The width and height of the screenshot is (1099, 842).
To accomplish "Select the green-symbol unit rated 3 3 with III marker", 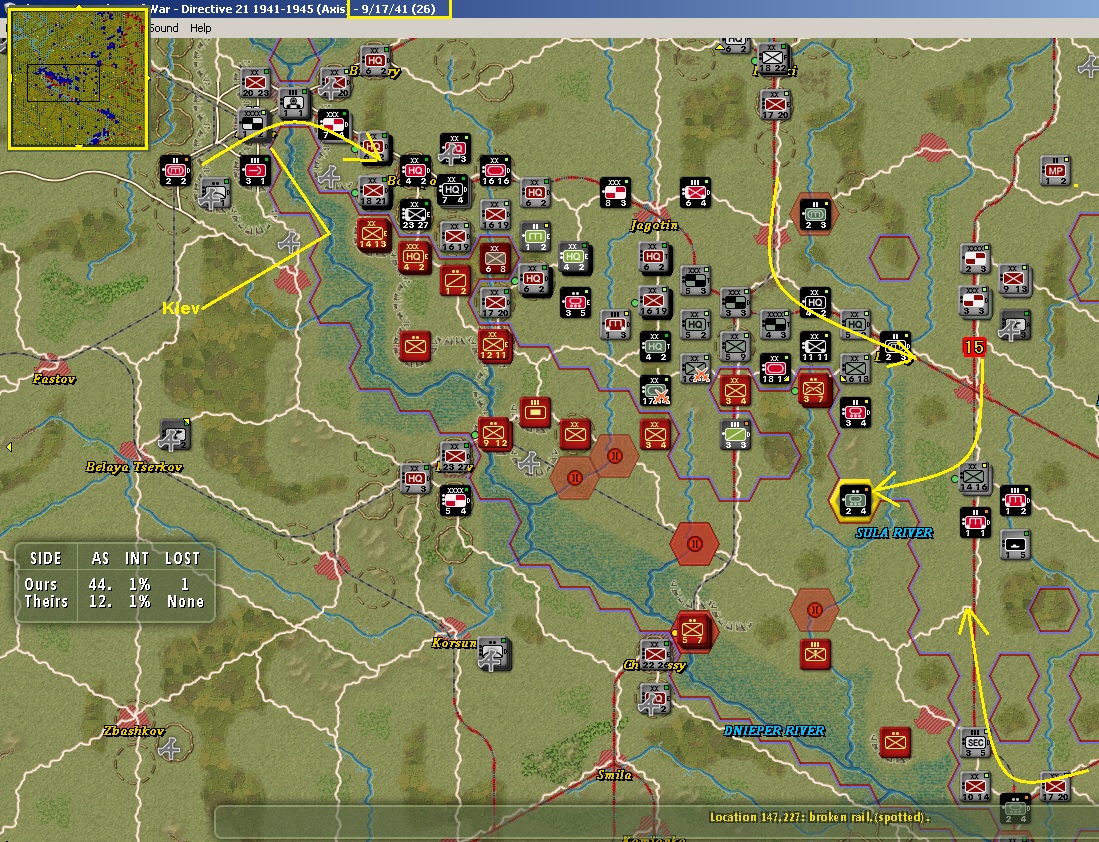I will pyautogui.click(x=735, y=435).
